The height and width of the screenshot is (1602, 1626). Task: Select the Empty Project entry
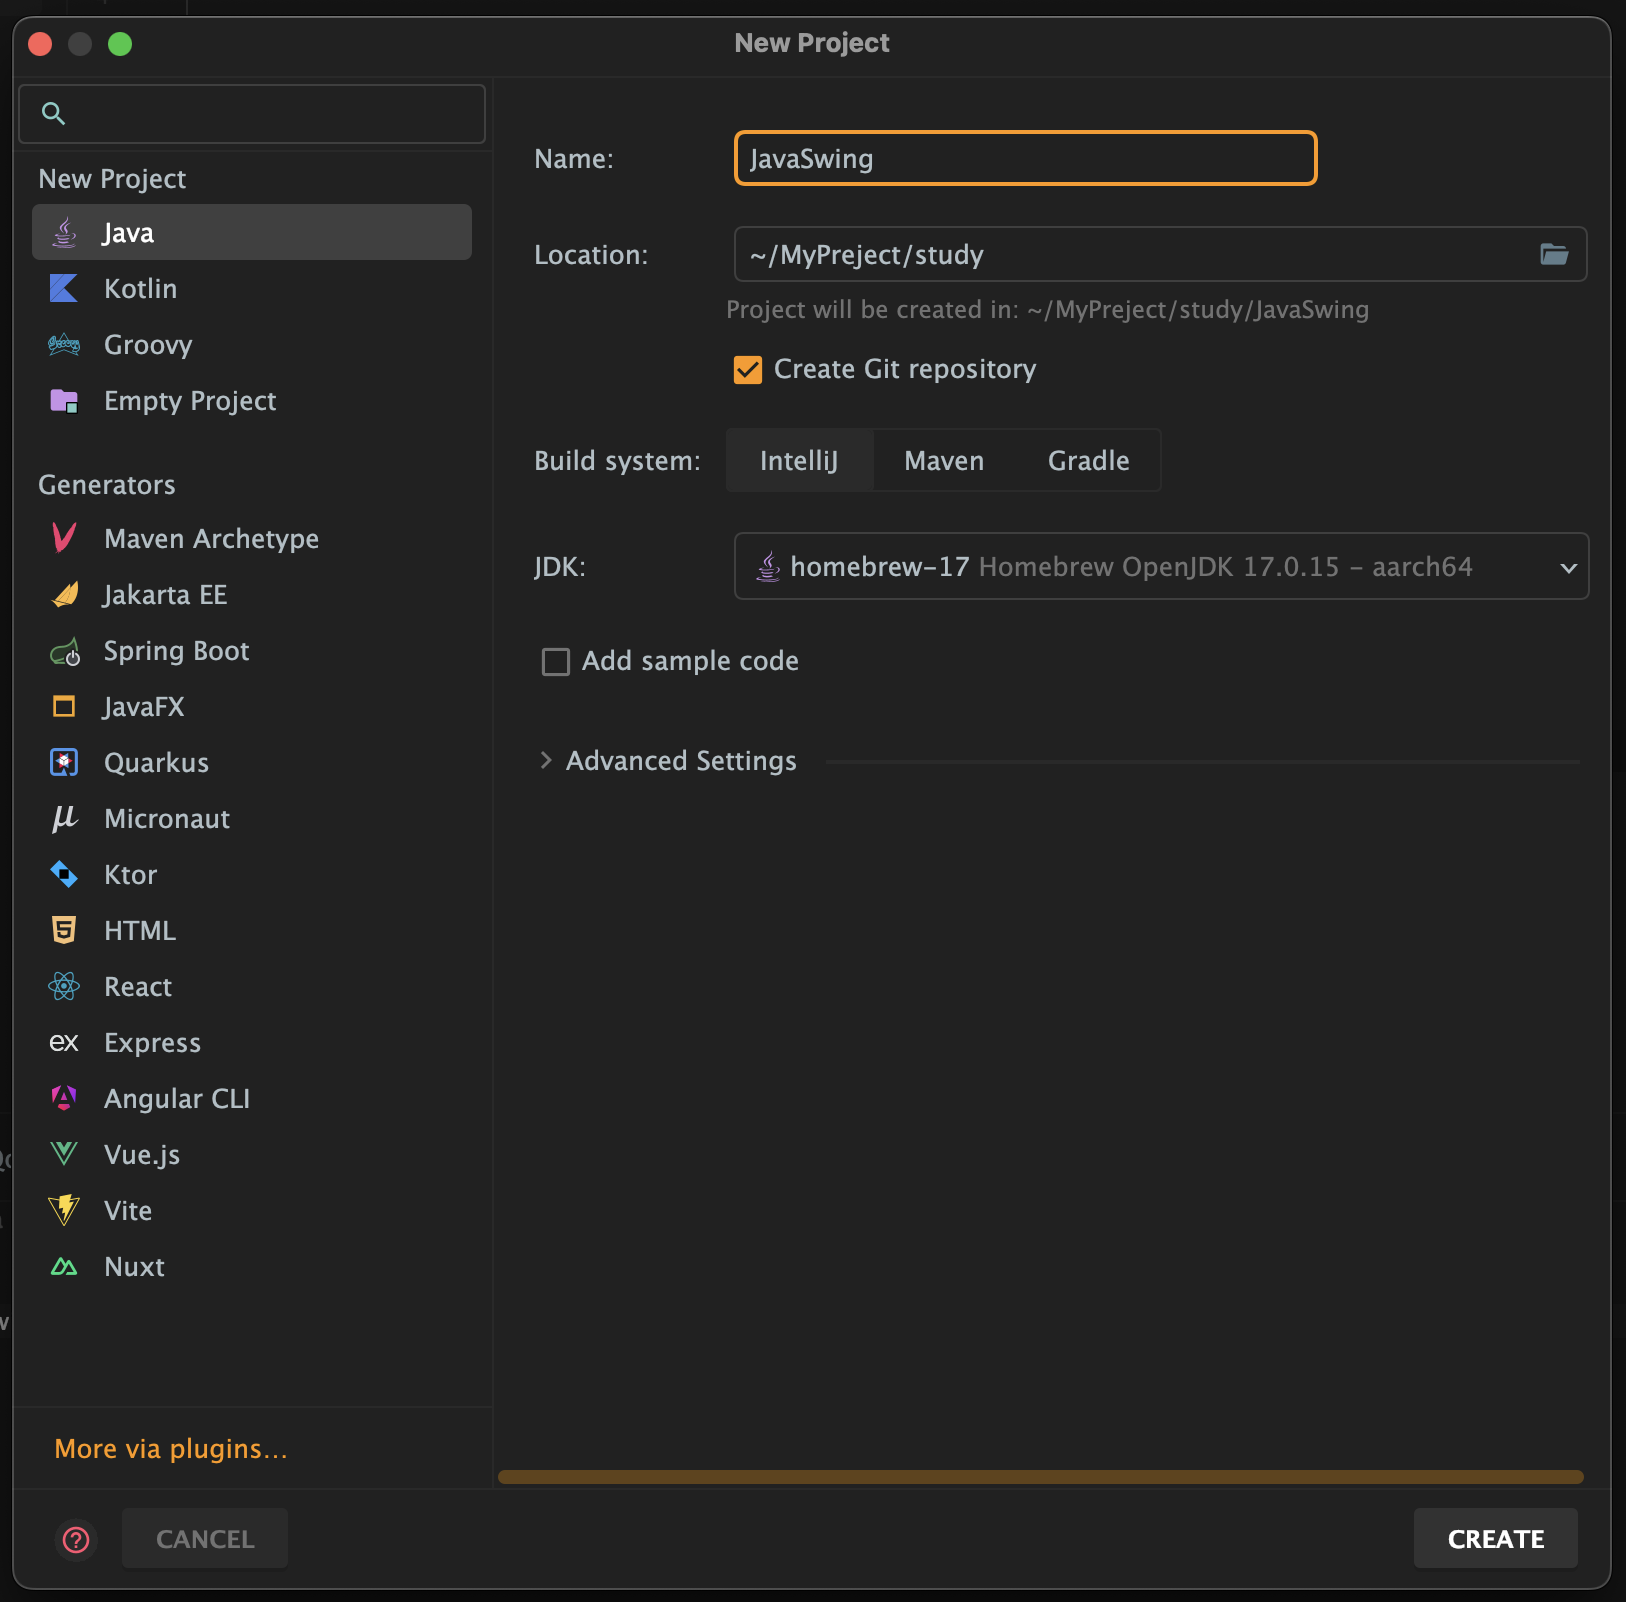click(252, 401)
